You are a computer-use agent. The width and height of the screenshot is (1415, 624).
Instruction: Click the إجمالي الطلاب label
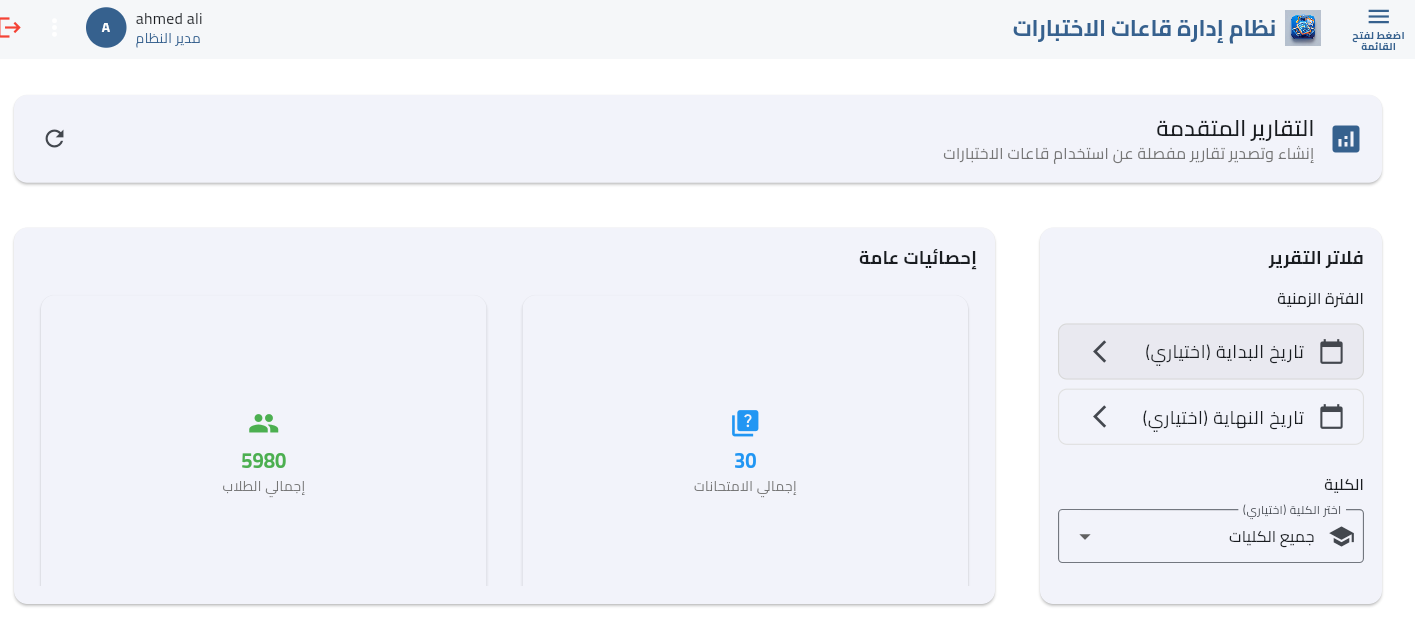tap(264, 487)
